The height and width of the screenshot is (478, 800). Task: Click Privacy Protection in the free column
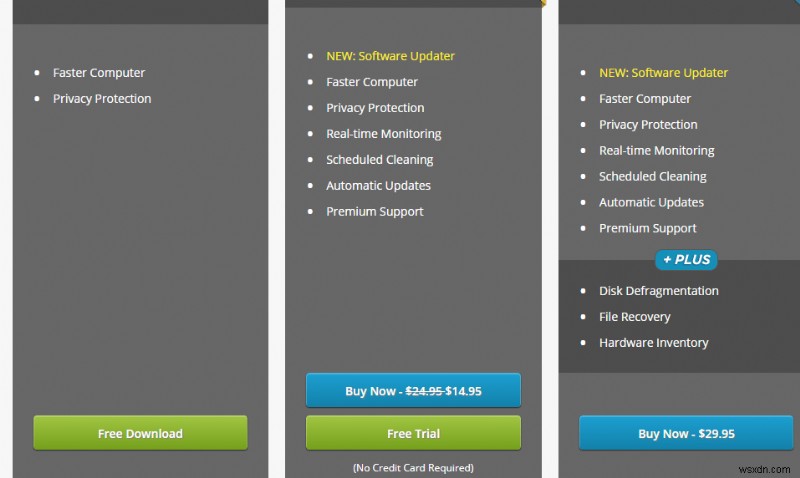[102, 99]
